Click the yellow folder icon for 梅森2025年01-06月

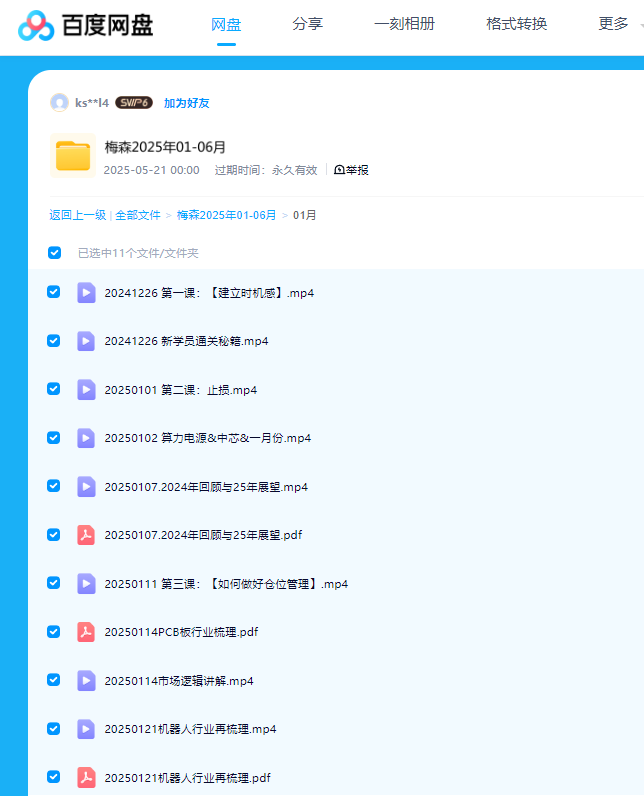coord(73,156)
